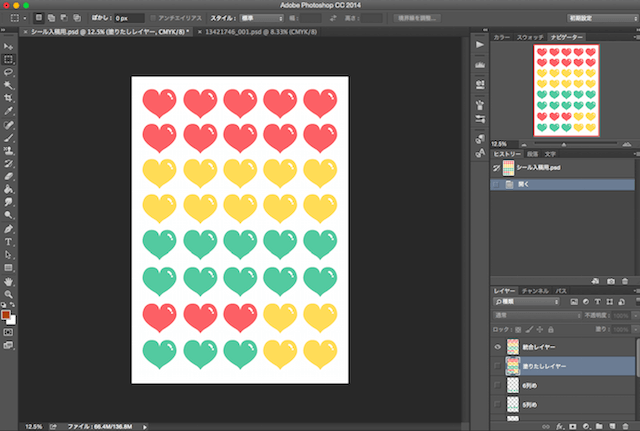Toggle lock image pixels brush icon

[x=529, y=329]
